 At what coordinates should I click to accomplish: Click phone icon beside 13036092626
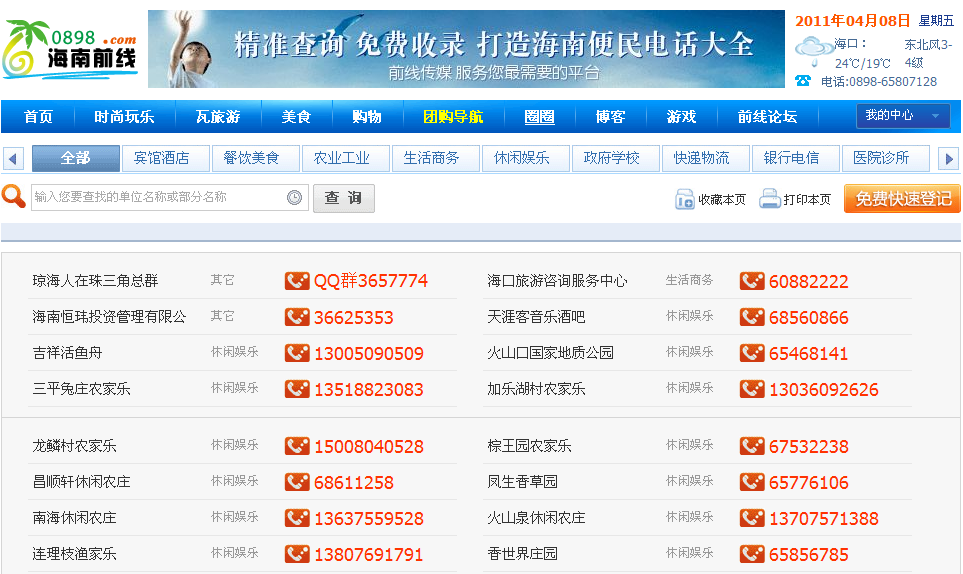(752, 389)
